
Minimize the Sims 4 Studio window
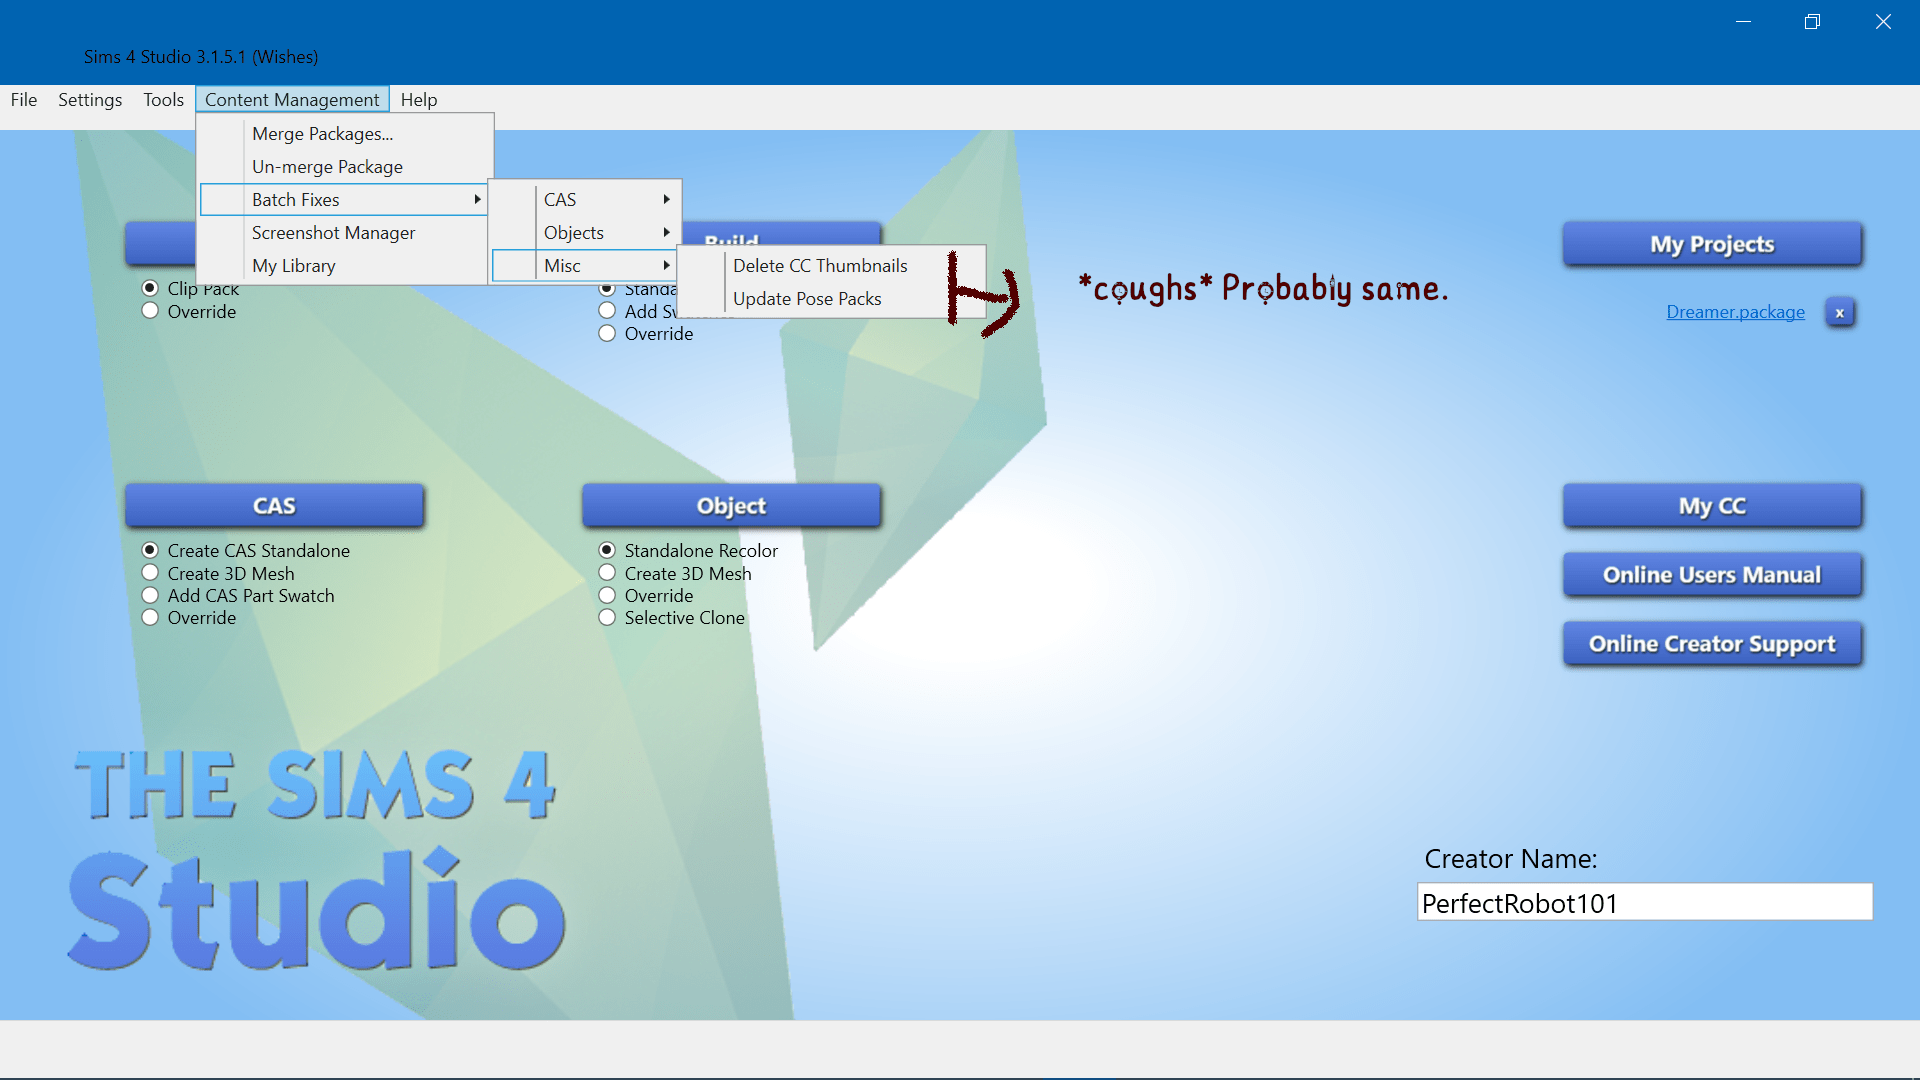click(1743, 22)
